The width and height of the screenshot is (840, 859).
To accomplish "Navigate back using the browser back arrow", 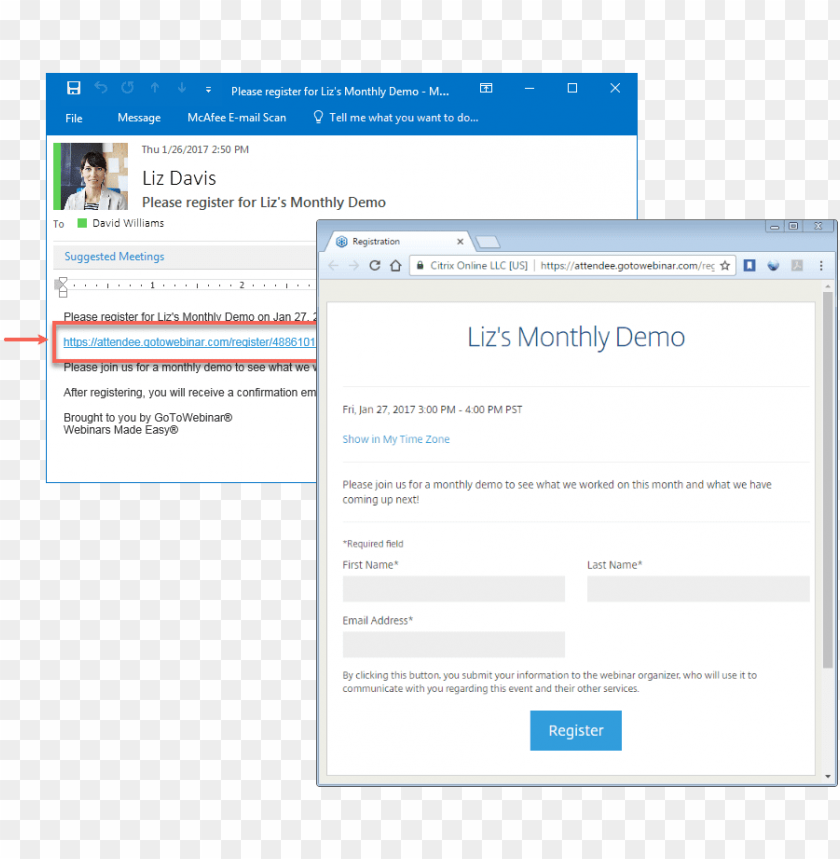I will [x=333, y=265].
